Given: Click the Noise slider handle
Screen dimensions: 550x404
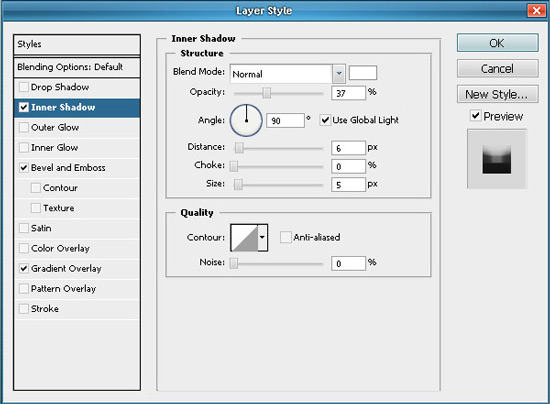Looking at the screenshot, I should (234, 263).
